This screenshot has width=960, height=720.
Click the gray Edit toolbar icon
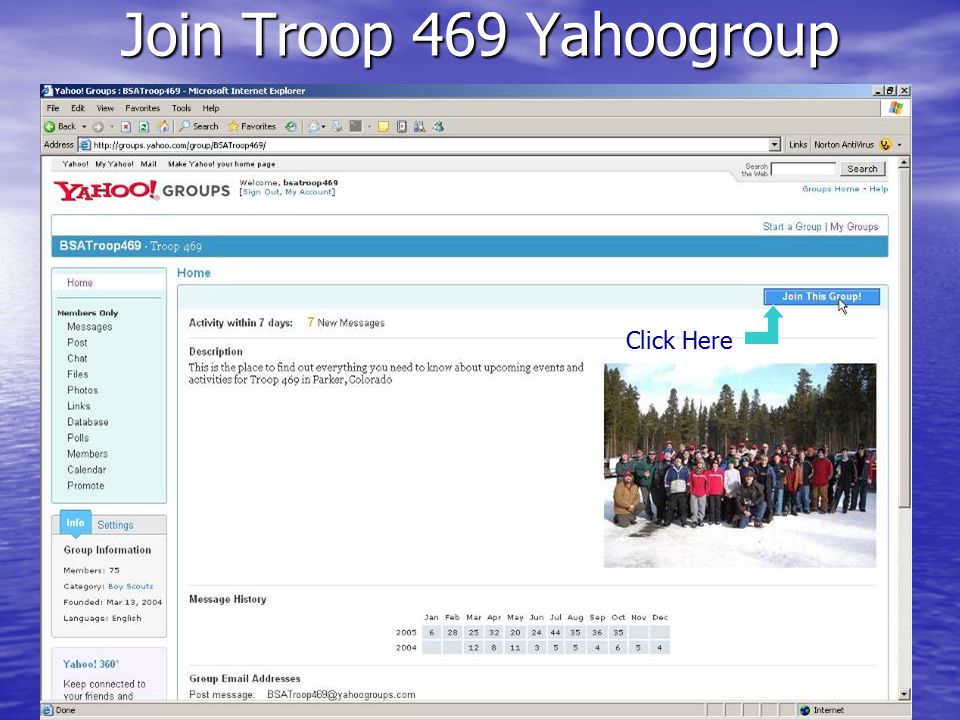356,126
